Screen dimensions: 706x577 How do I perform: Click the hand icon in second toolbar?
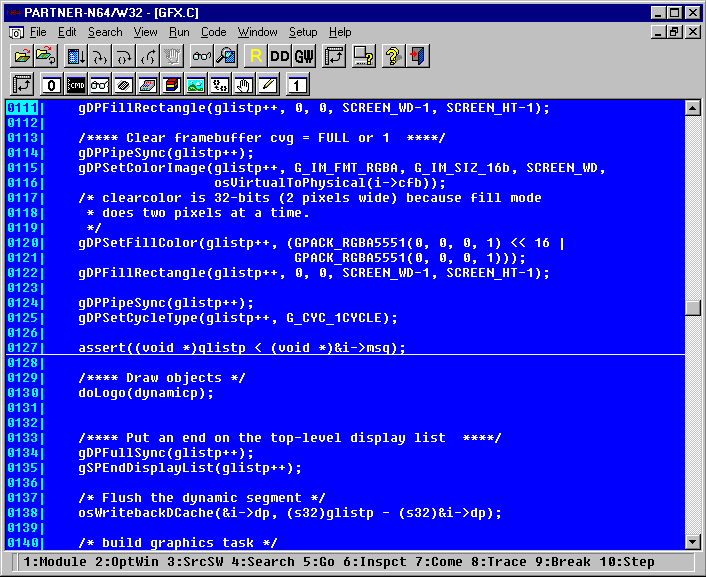point(243,84)
